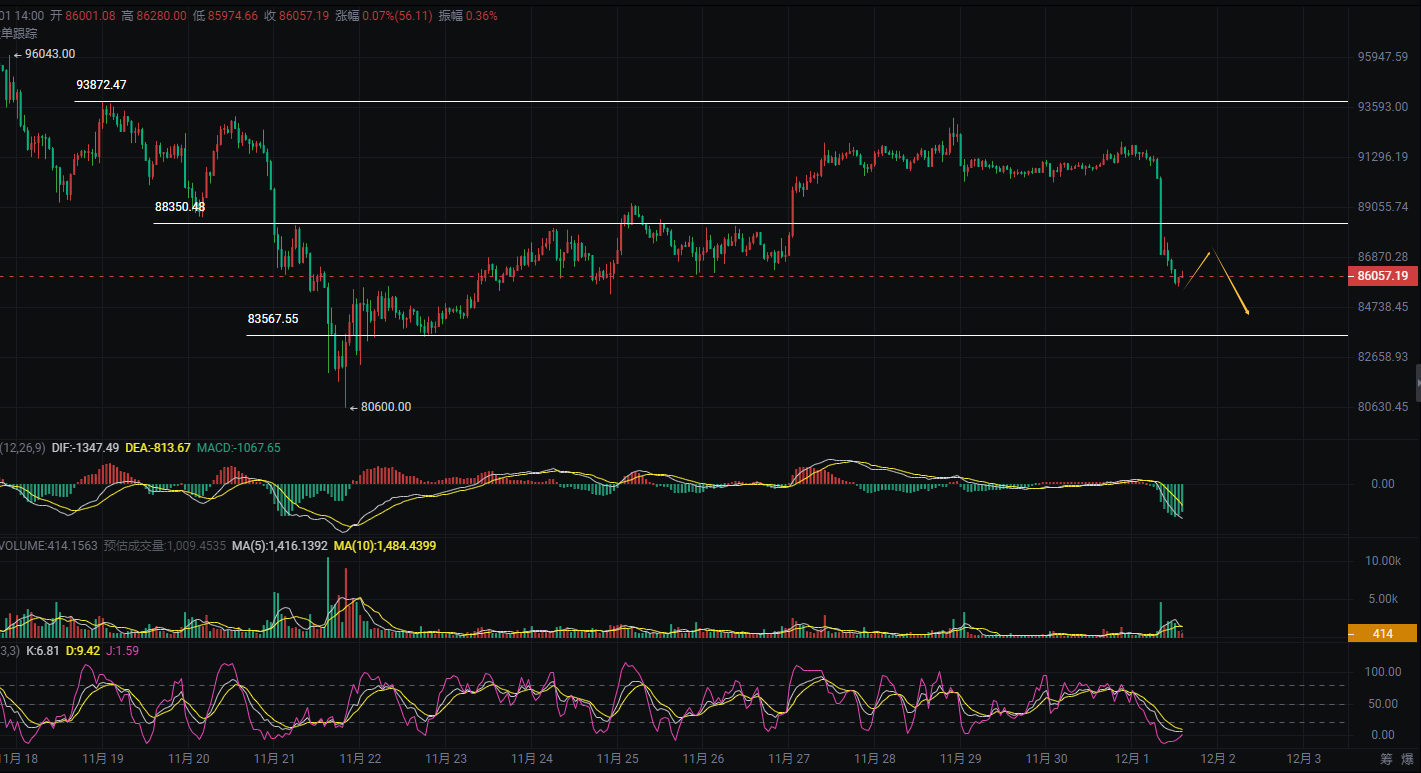The width and height of the screenshot is (1421, 773).
Task: Click the 筹 chip distribution button
Action: (x=1386, y=759)
